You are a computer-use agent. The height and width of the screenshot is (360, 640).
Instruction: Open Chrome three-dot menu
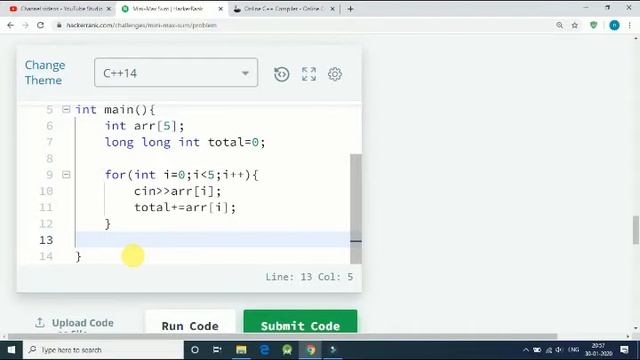(630, 25)
